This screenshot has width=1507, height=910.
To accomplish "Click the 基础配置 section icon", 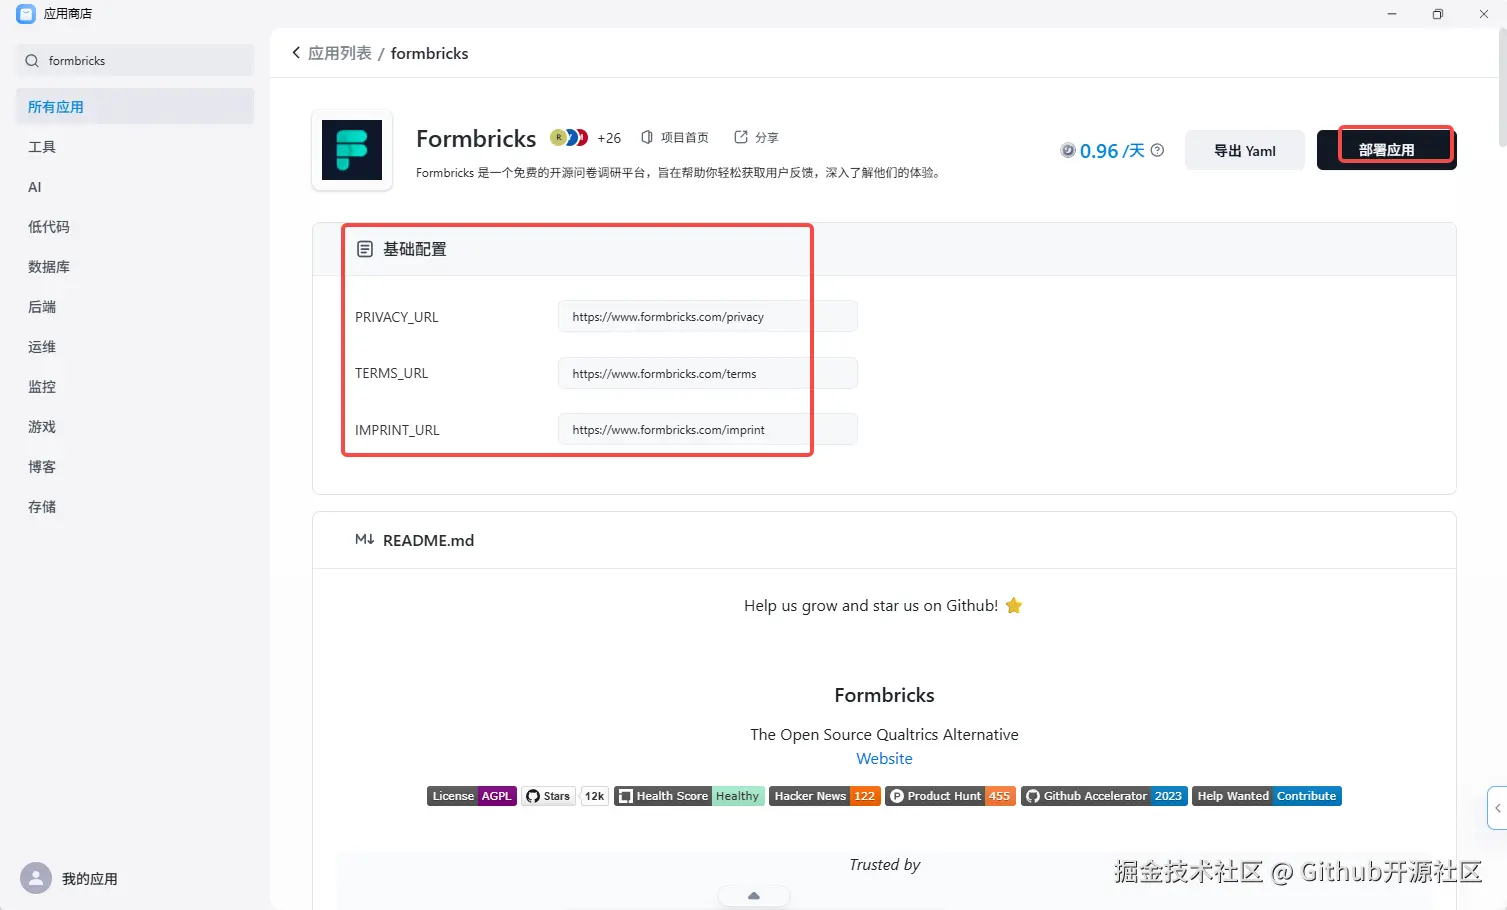I will [x=365, y=249].
